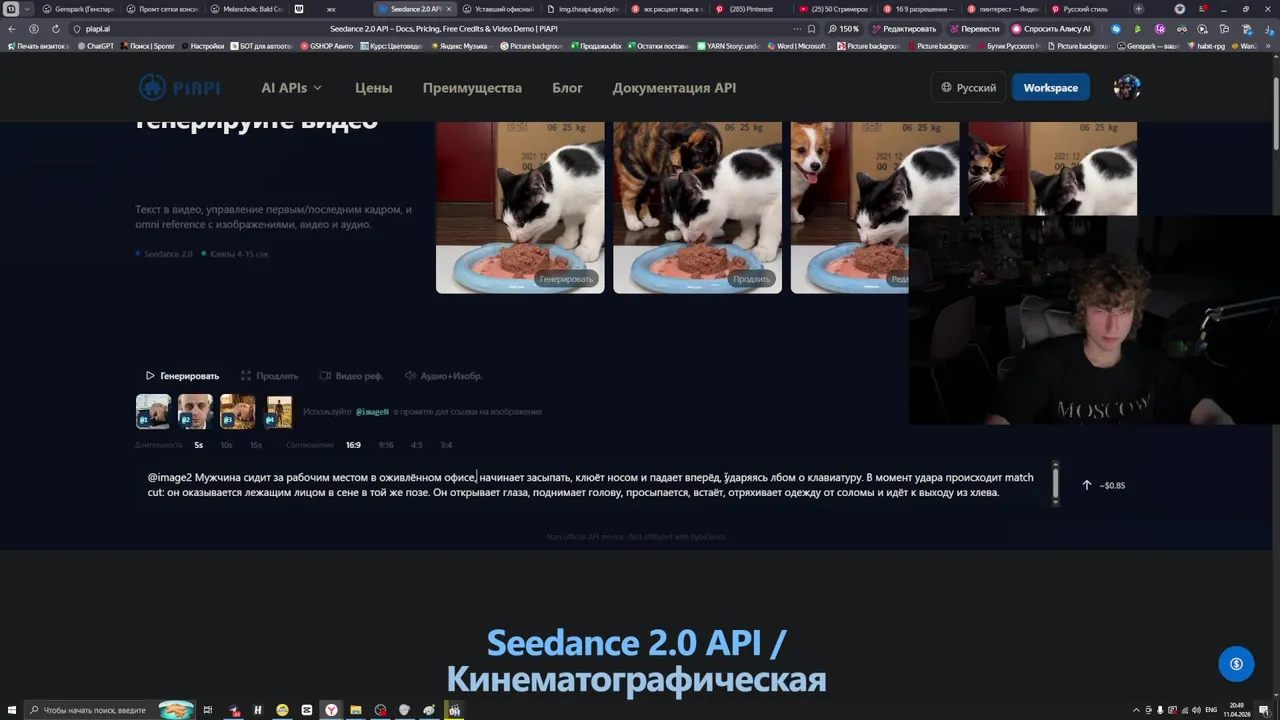Open the habit-rpg bookmark
1280x720 pixels.
click(1206, 46)
